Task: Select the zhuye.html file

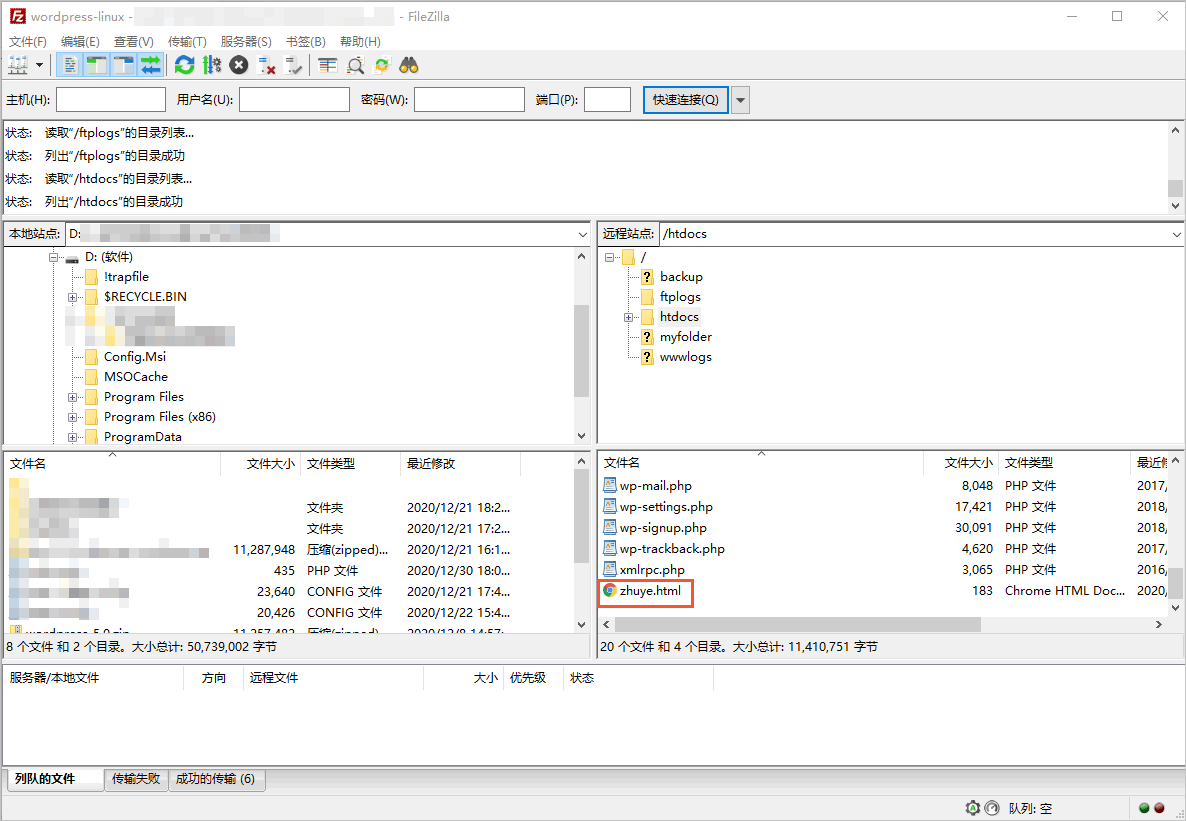Action: point(650,591)
